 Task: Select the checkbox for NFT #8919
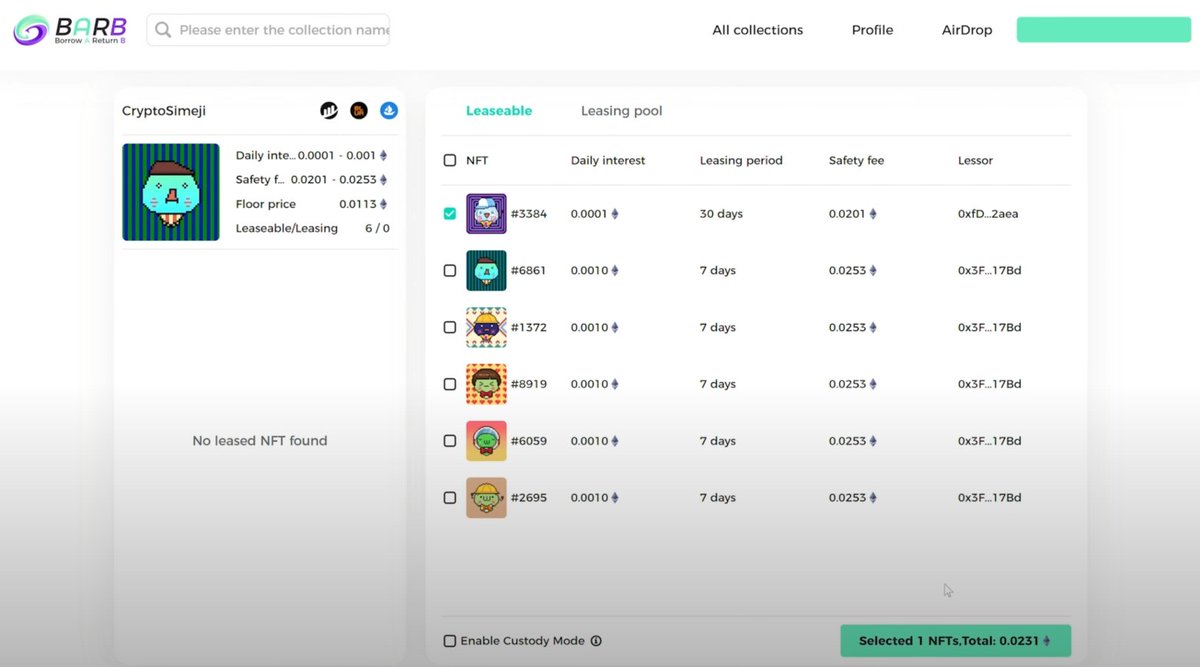(450, 384)
